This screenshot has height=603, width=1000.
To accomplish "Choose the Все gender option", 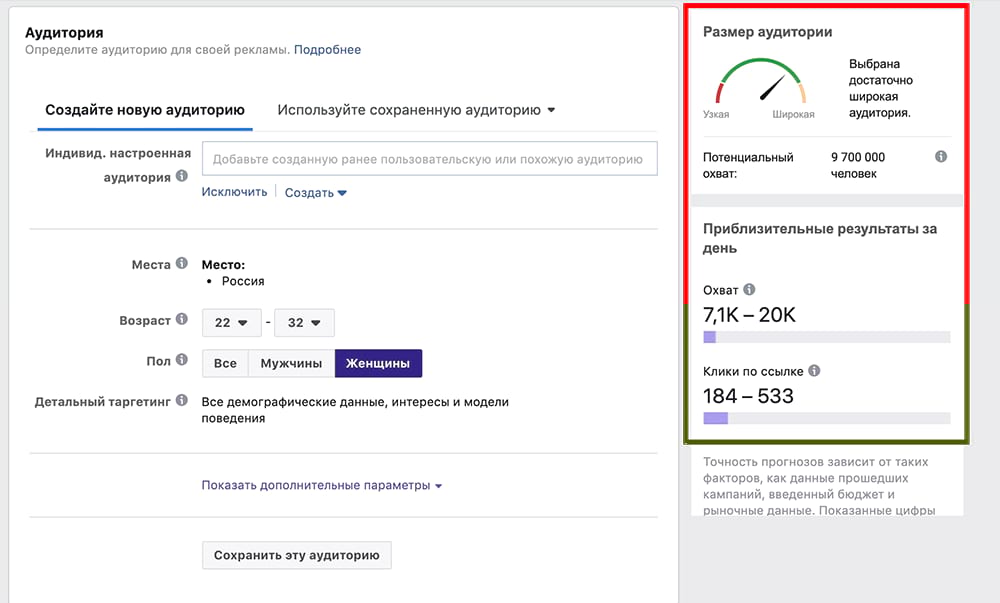I will point(224,362).
